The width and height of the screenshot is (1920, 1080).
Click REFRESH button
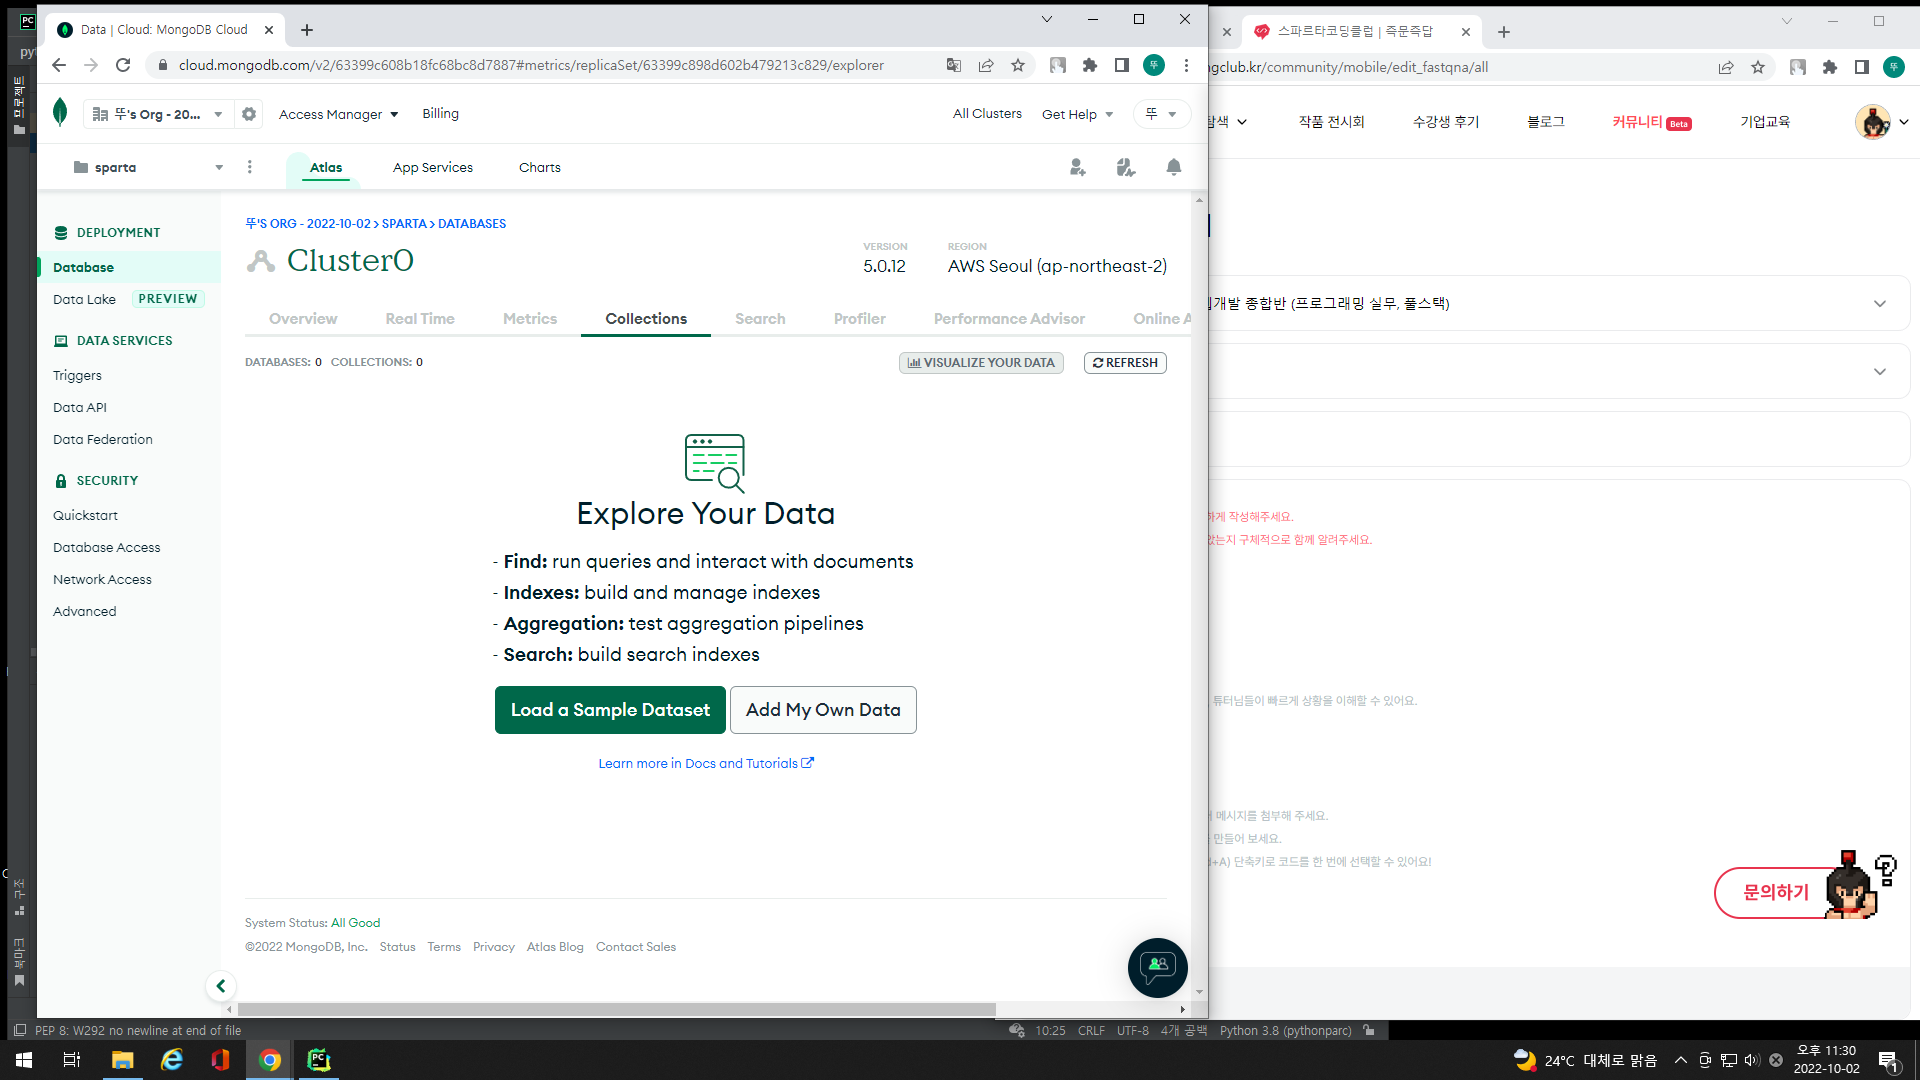[1125, 363]
